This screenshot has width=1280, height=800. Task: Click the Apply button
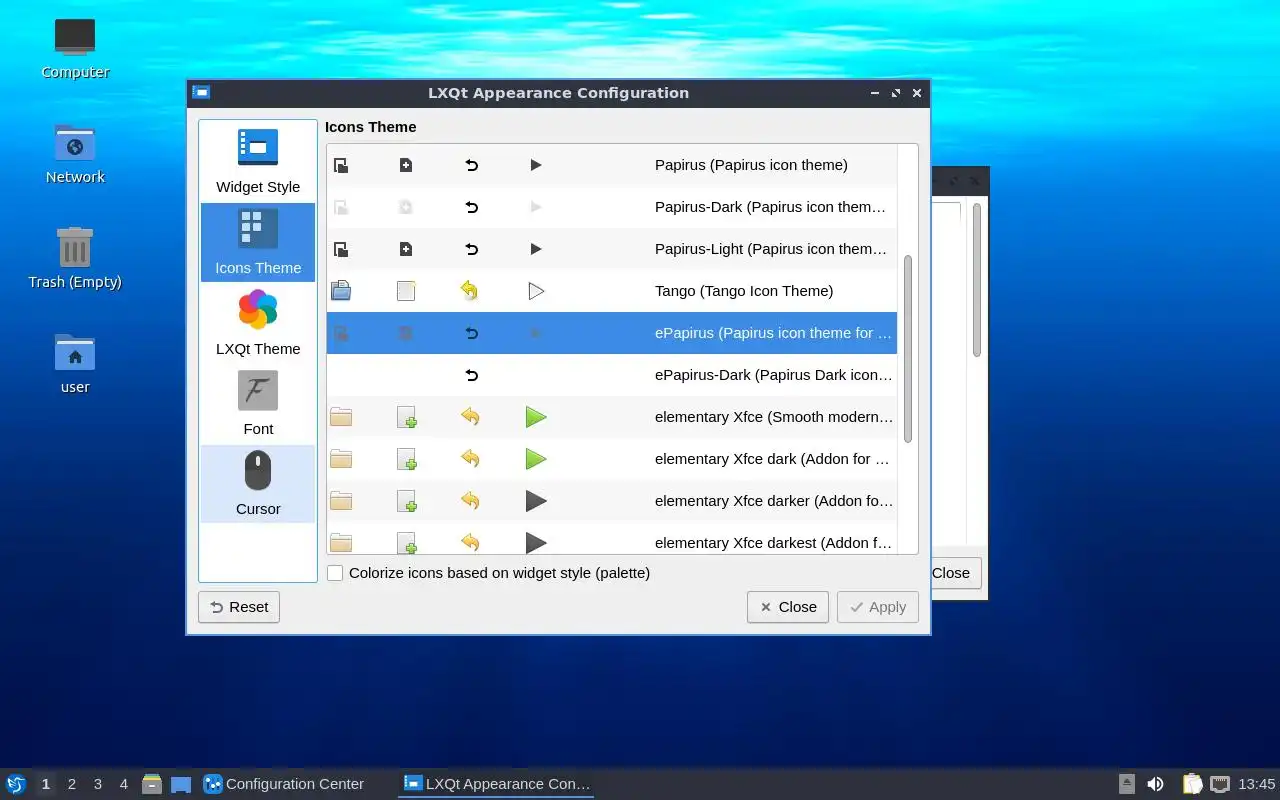point(878,607)
